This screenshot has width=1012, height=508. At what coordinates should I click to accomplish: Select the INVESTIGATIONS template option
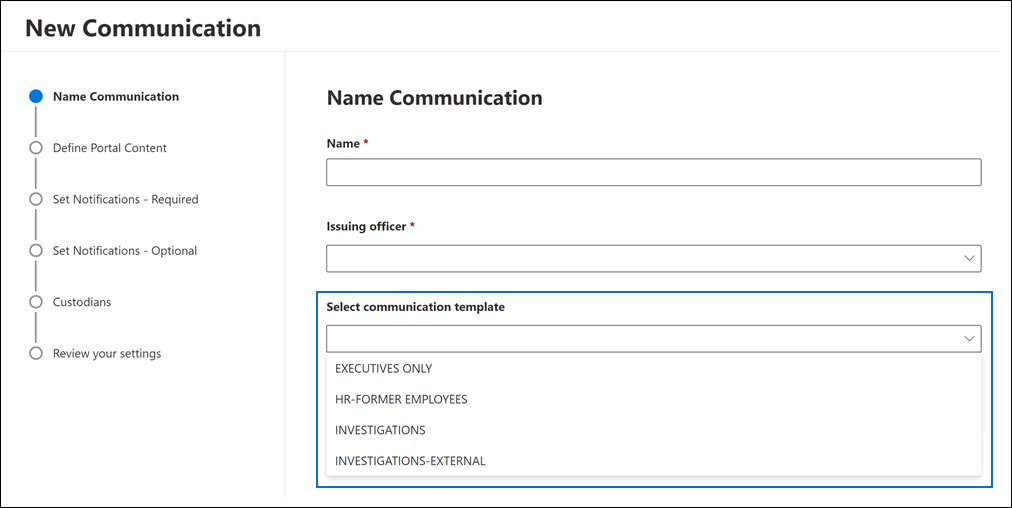(653, 430)
